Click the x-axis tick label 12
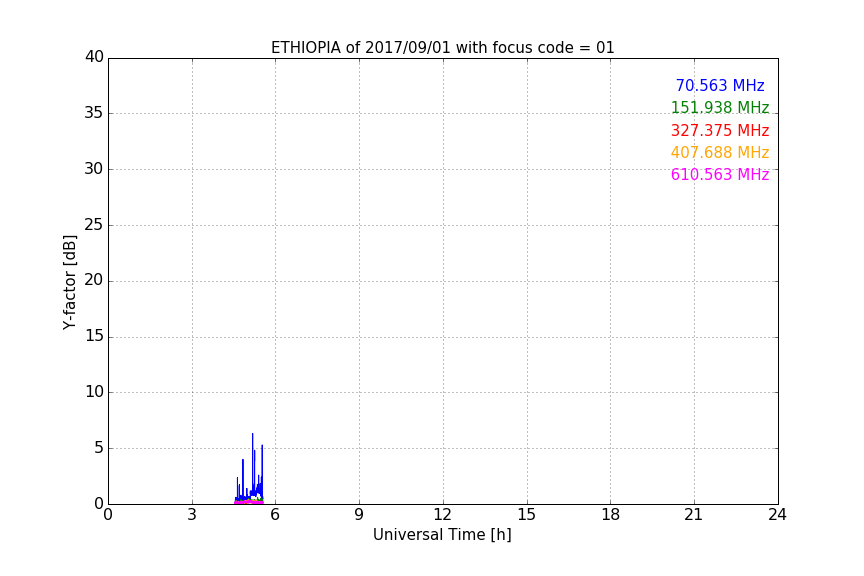This screenshot has height=576, width=864. click(442, 515)
